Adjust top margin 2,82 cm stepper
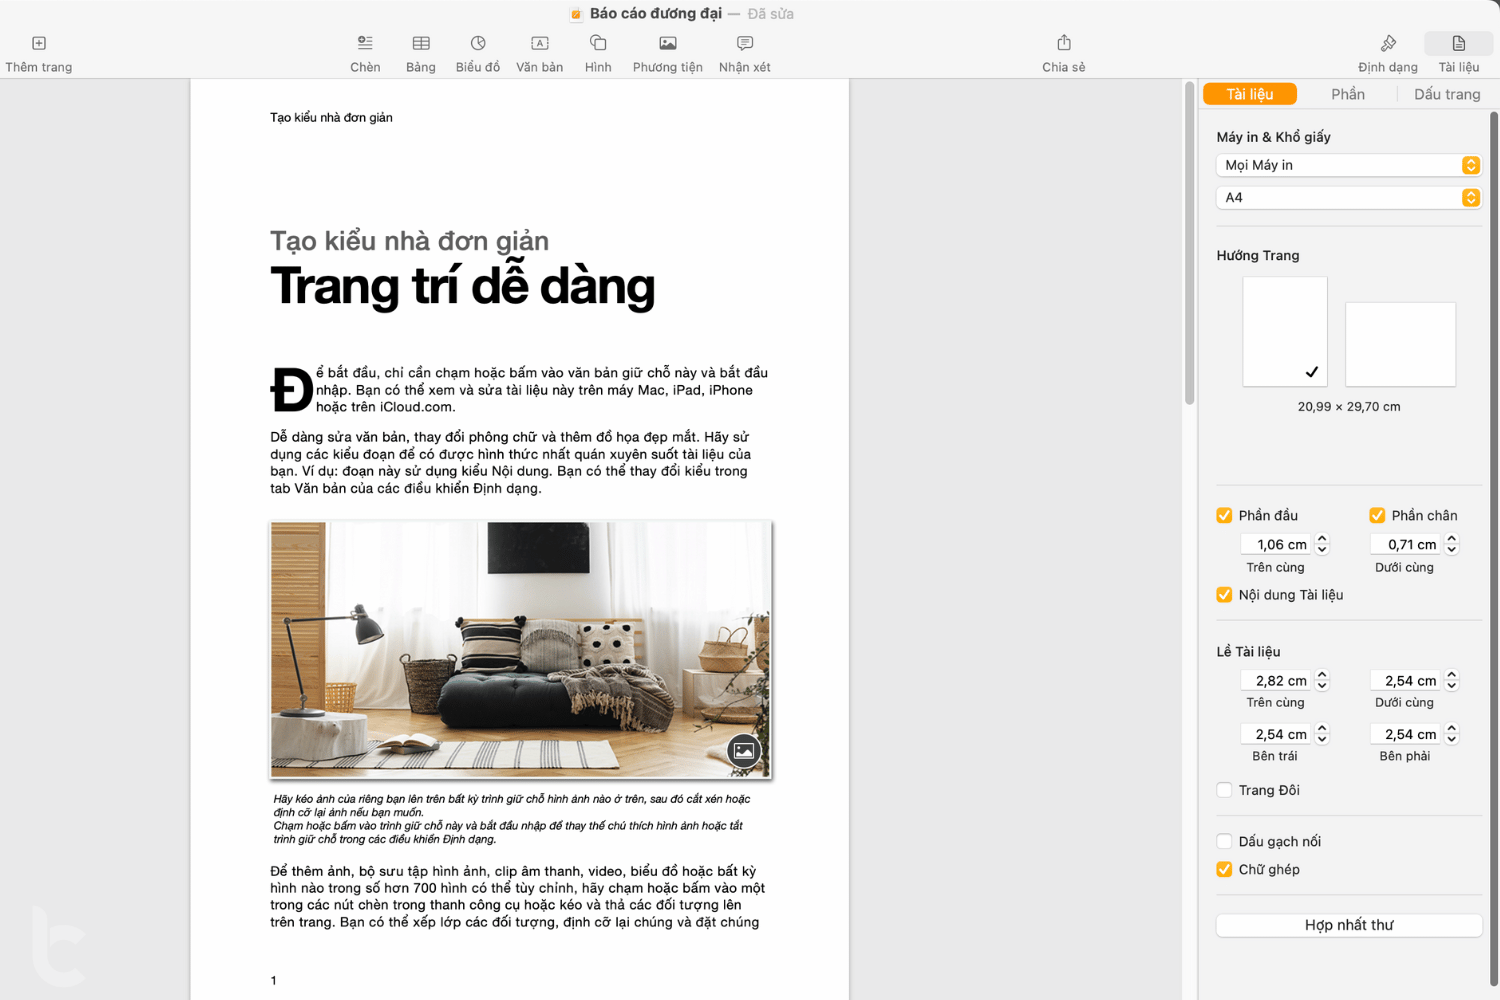1500x1000 pixels. coord(1322,680)
